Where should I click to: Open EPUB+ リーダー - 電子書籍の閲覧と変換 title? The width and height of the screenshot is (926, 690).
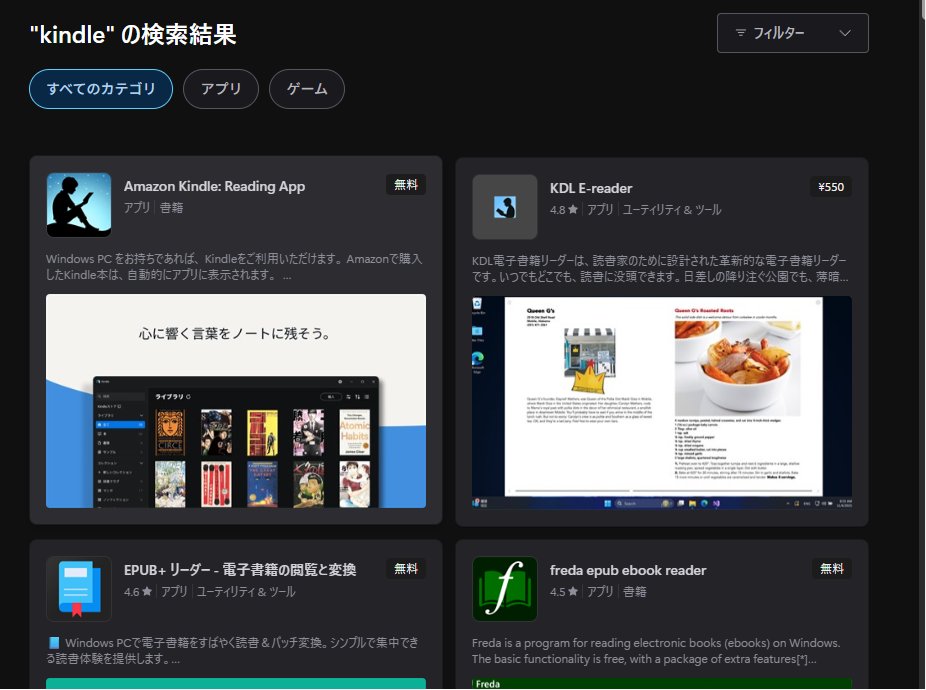coord(240,570)
